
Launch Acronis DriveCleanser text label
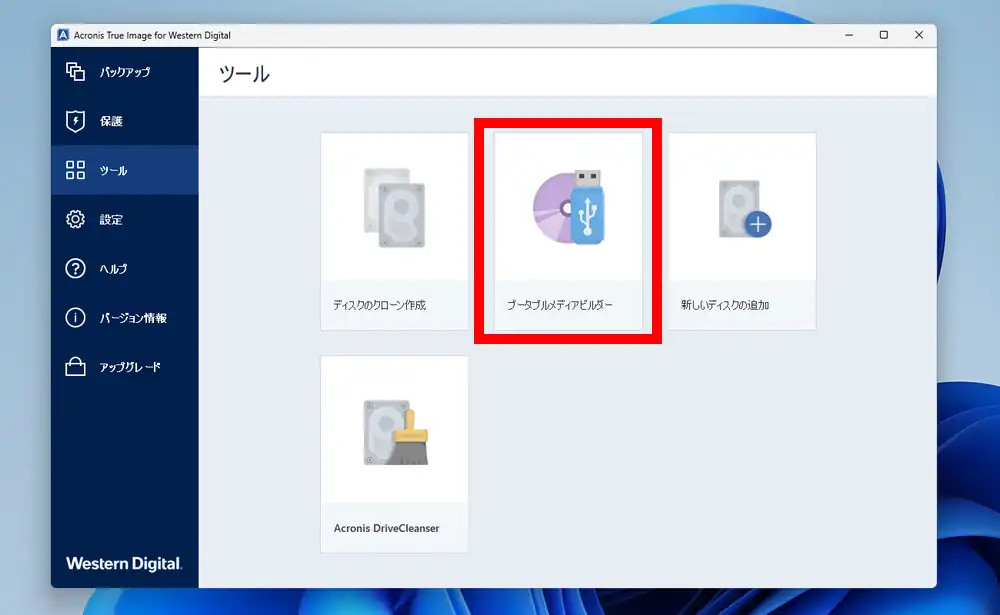coord(386,528)
